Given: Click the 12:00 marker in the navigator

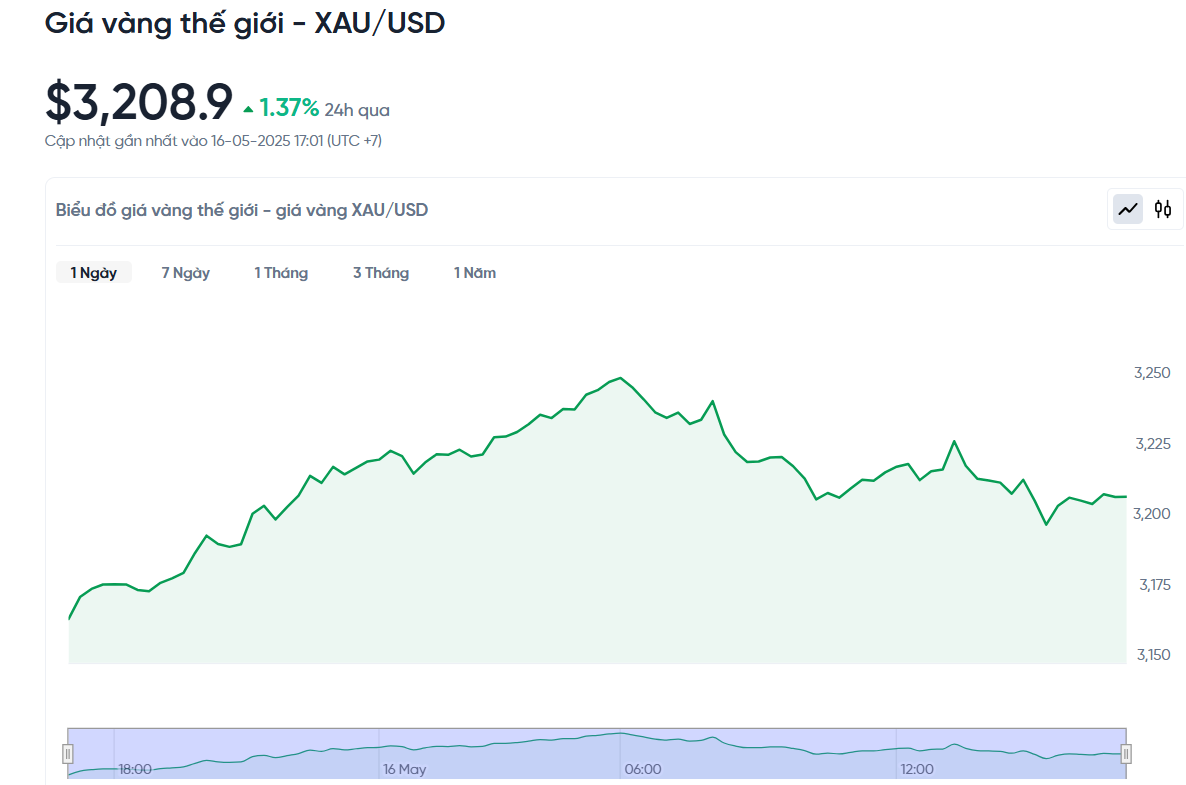Looking at the screenshot, I should point(917,769).
